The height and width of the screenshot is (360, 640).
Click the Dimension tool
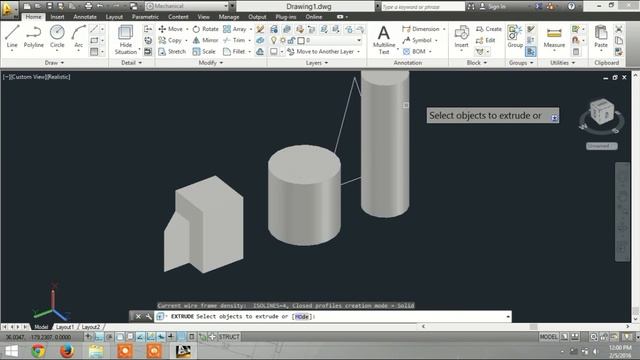click(x=421, y=29)
